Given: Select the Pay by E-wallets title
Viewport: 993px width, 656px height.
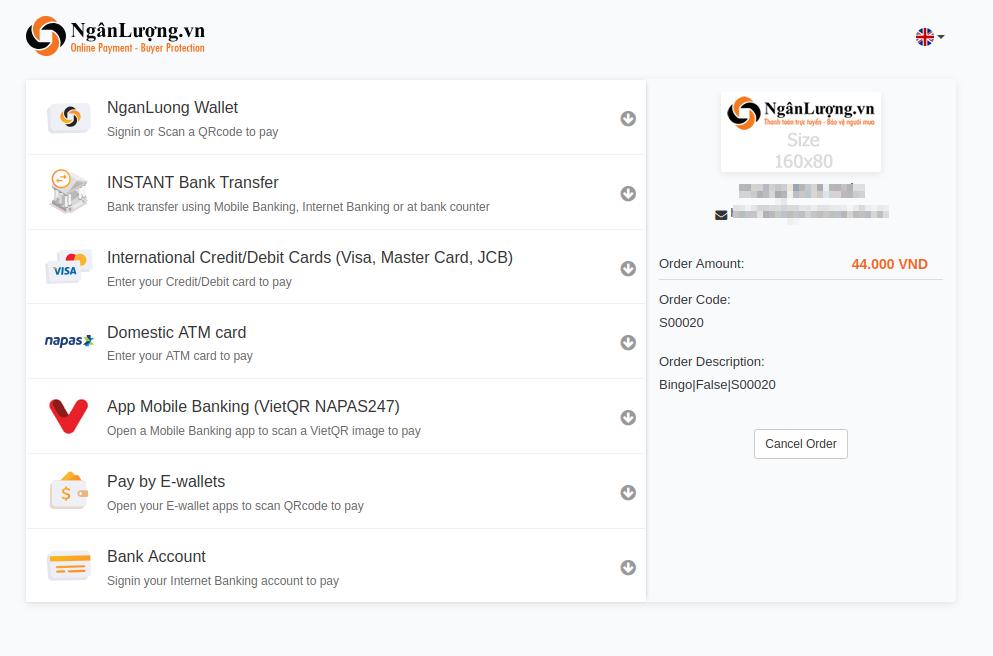Looking at the screenshot, I should click(166, 482).
